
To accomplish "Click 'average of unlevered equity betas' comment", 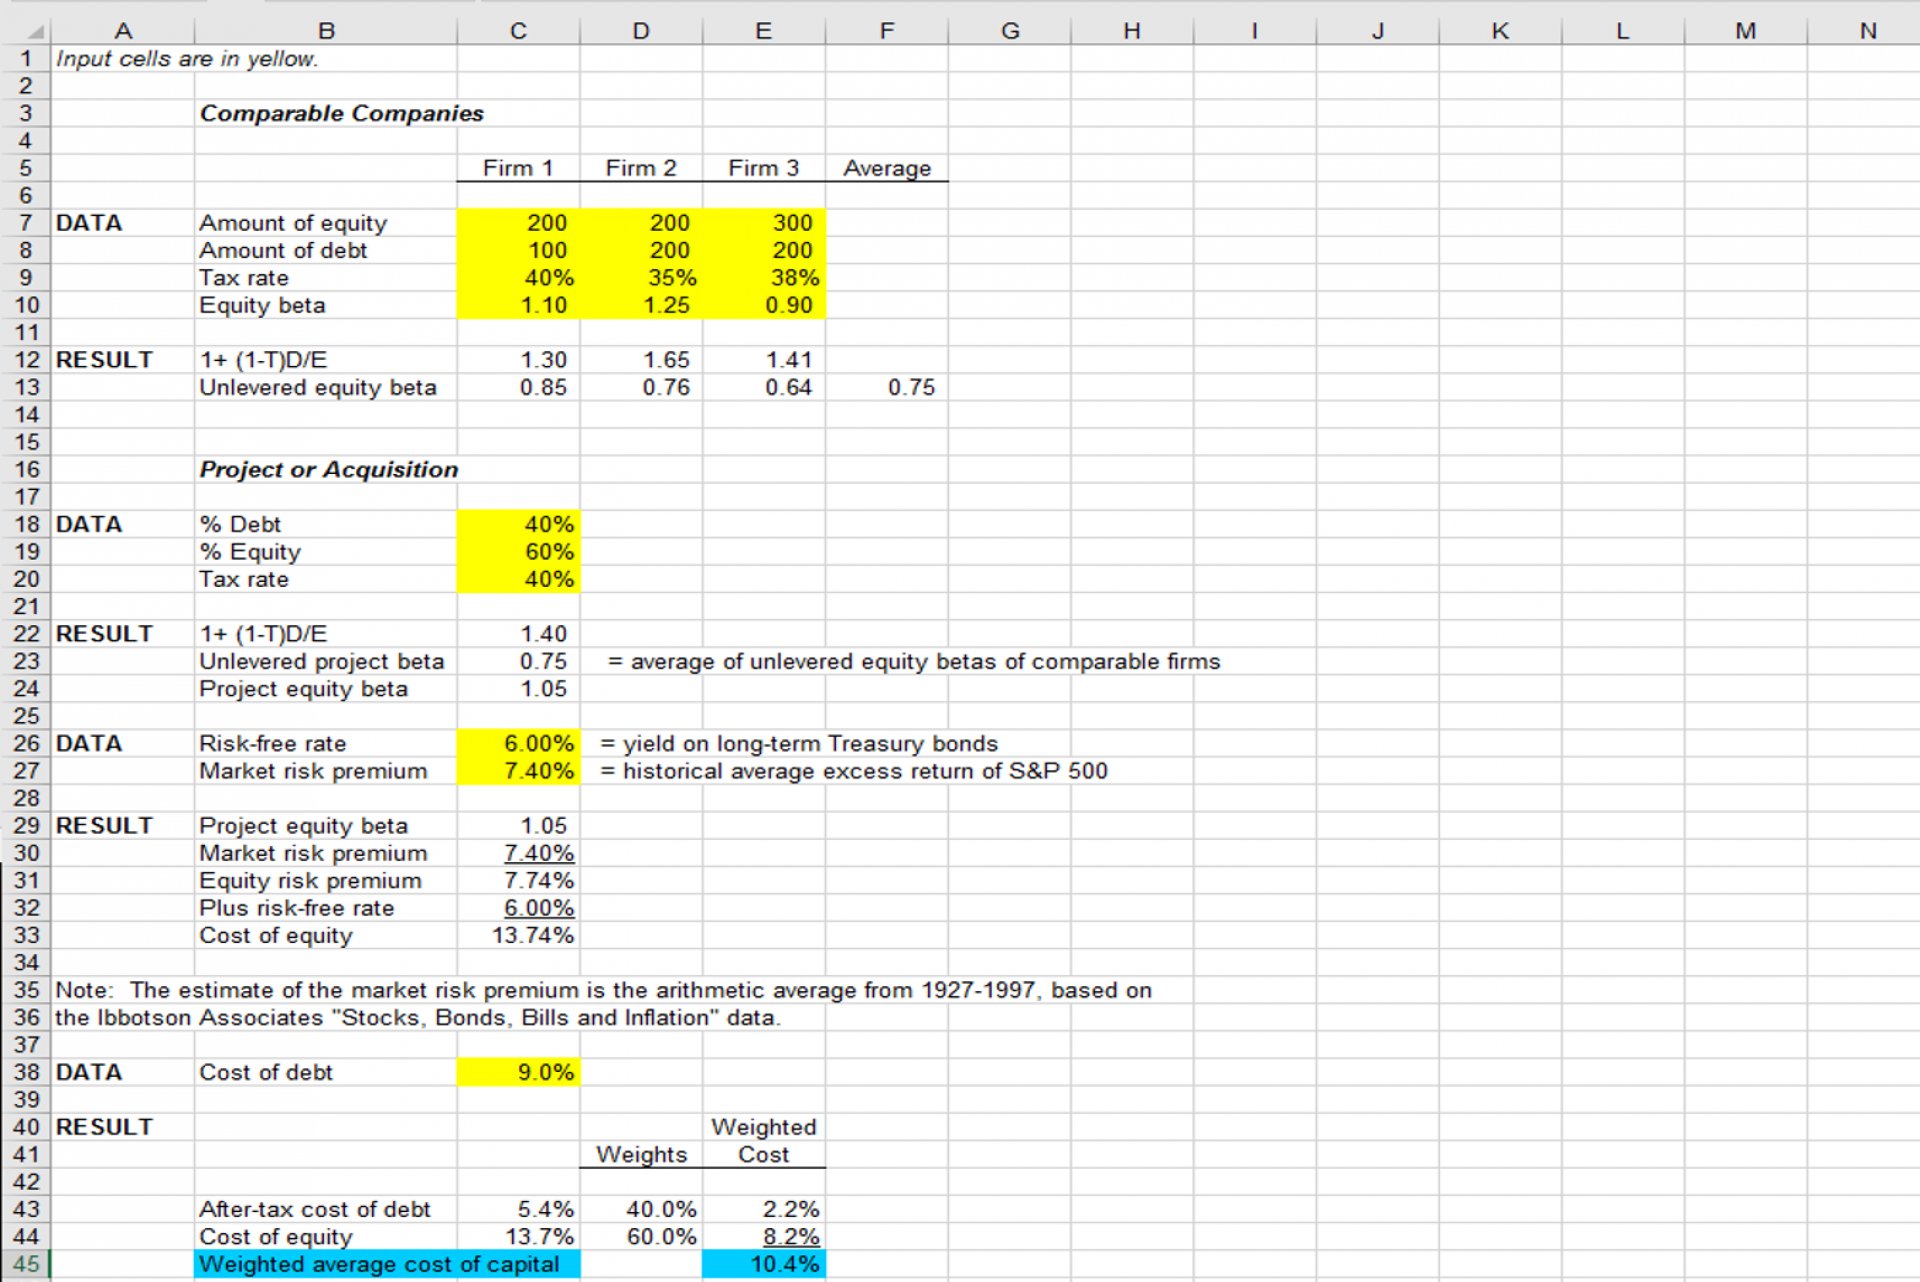I will [x=913, y=661].
